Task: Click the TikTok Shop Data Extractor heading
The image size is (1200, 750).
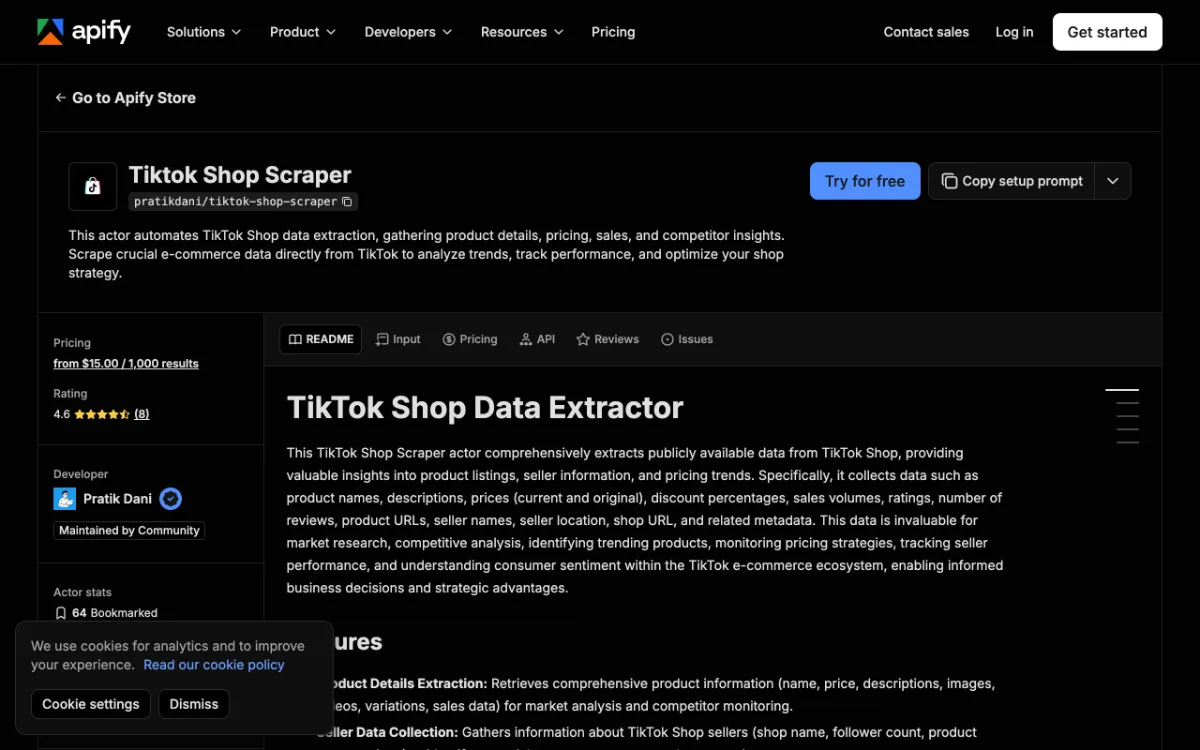Action: tap(485, 408)
